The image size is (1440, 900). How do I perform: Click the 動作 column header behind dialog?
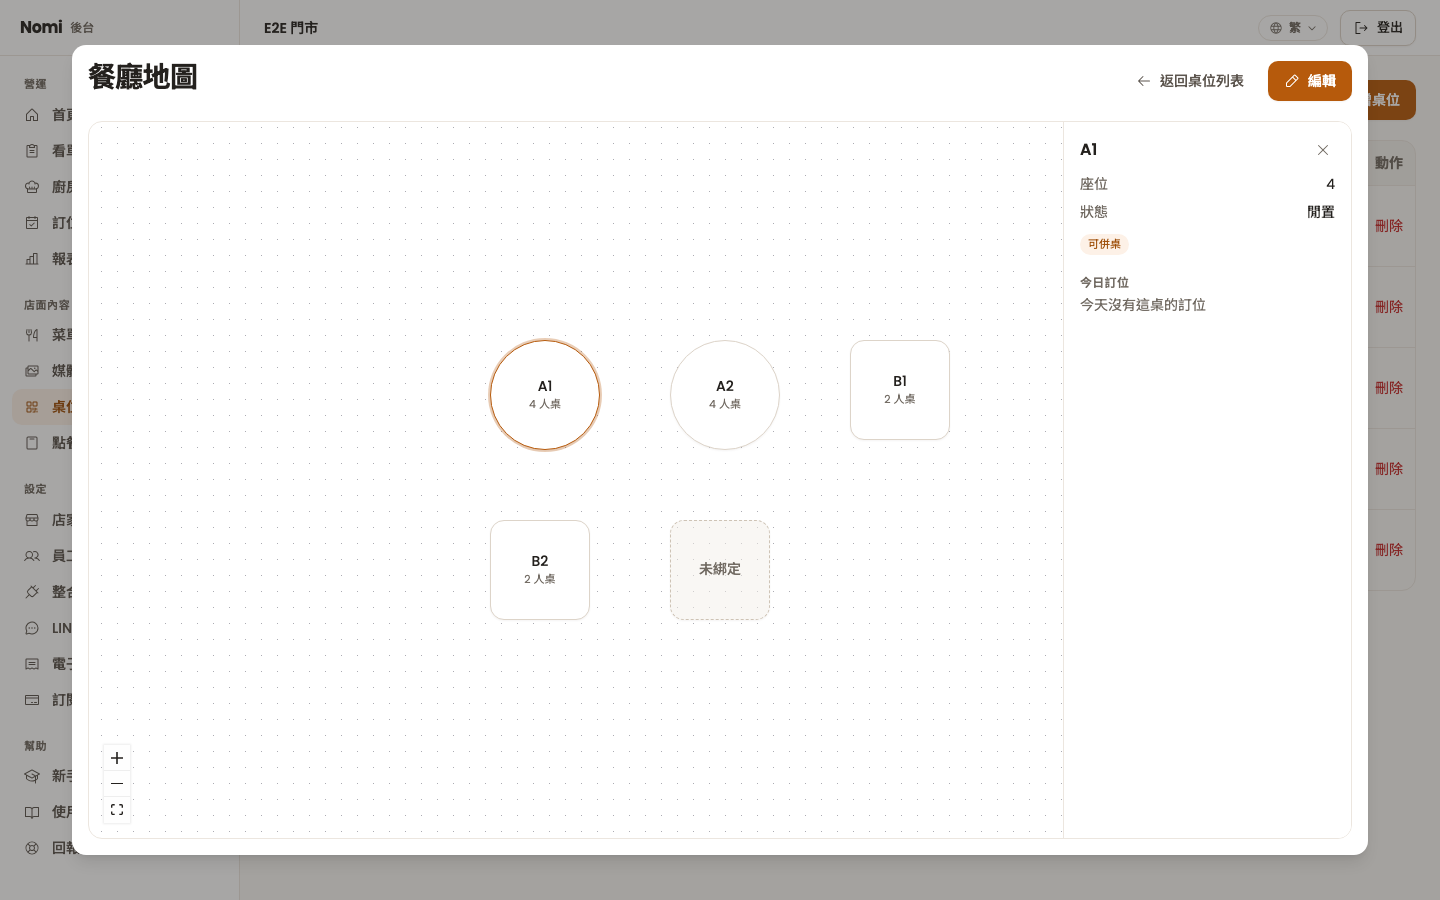click(1389, 163)
